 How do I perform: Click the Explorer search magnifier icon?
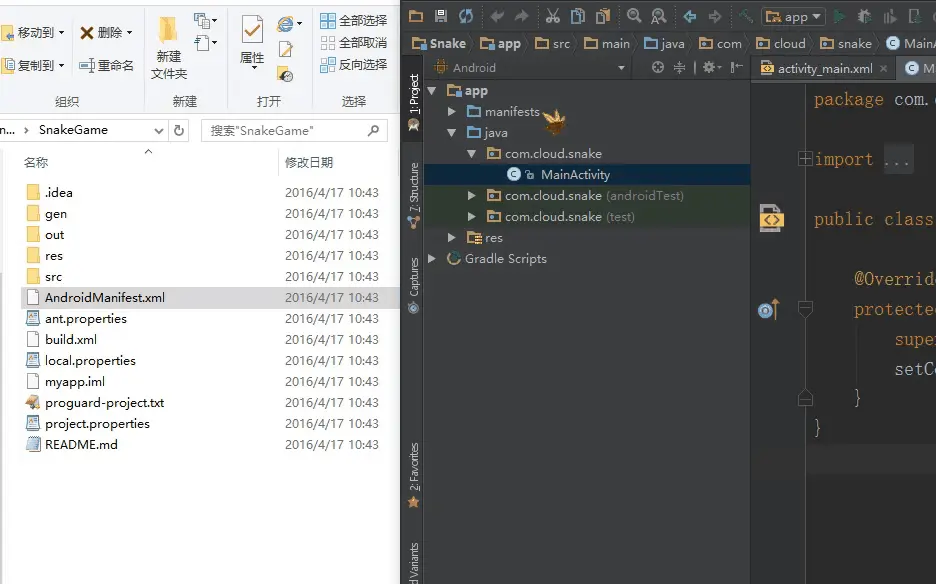click(x=374, y=130)
